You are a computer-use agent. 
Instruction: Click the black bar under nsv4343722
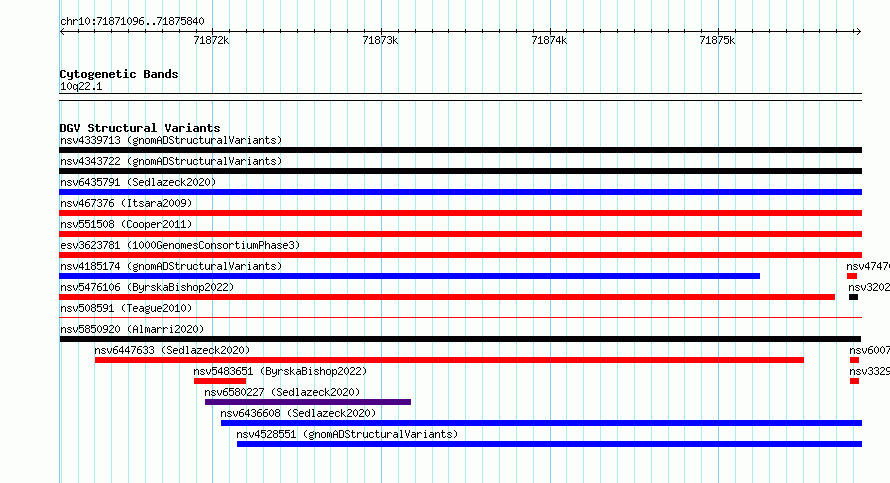[460, 171]
